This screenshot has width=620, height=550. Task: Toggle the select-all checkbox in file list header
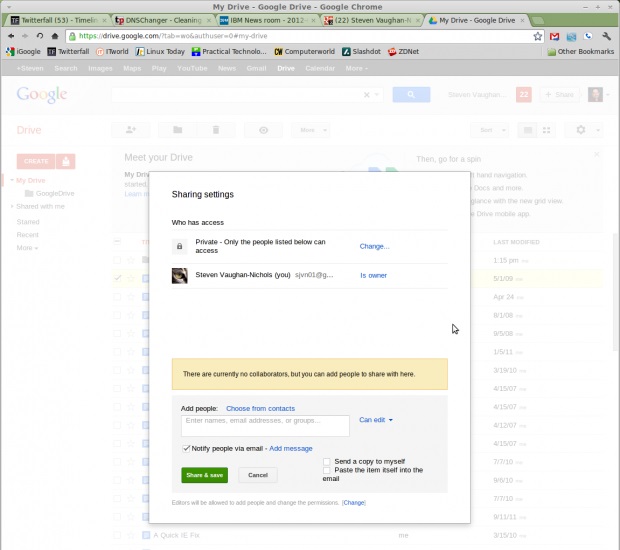pyautogui.click(x=117, y=242)
